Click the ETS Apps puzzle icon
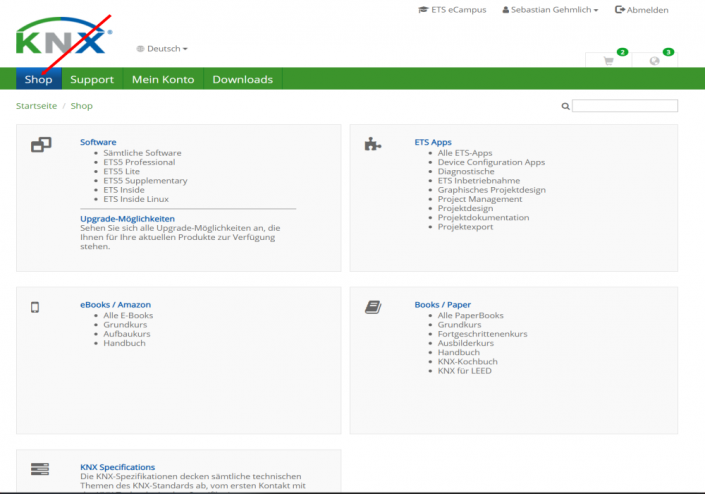The height and width of the screenshot is (494, 705). tap(373, 144)
